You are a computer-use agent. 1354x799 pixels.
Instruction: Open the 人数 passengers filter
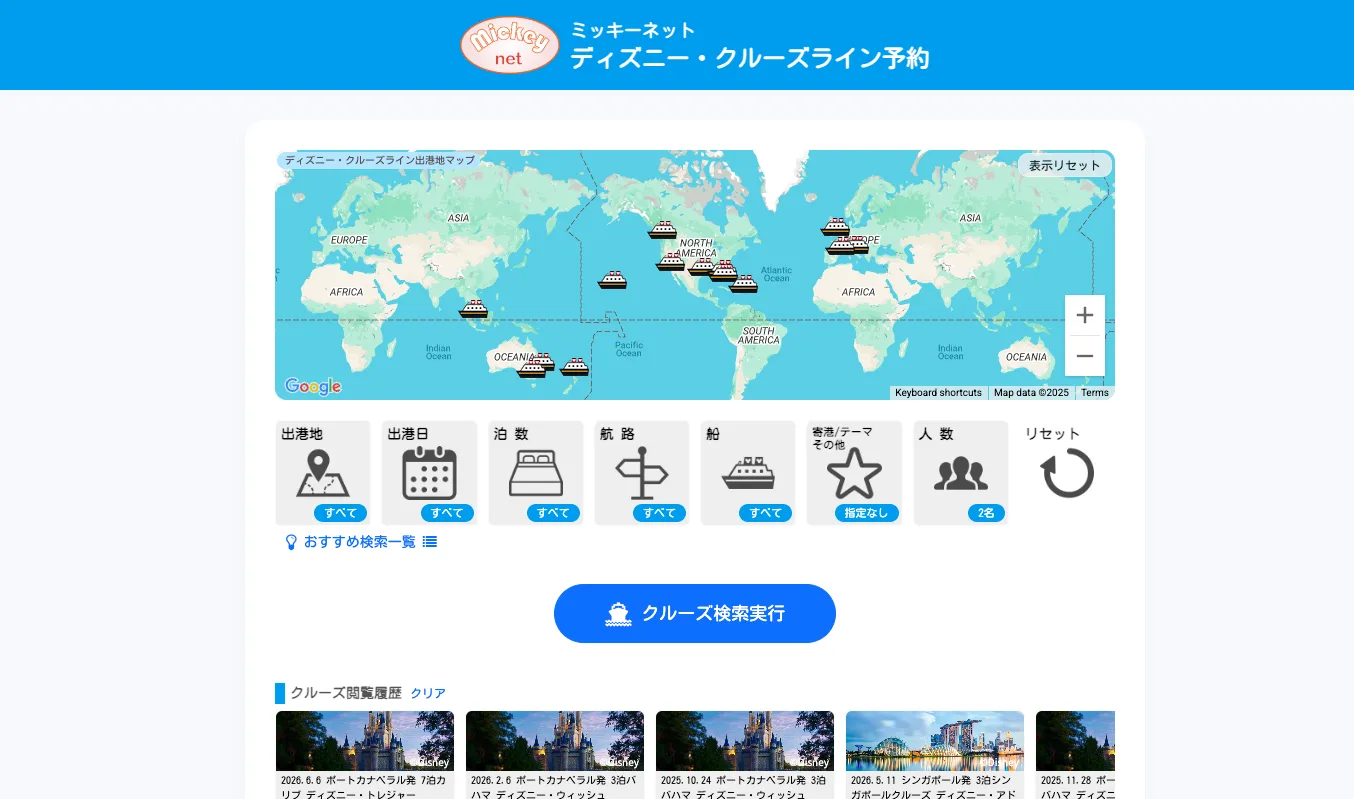pos(961,473)
